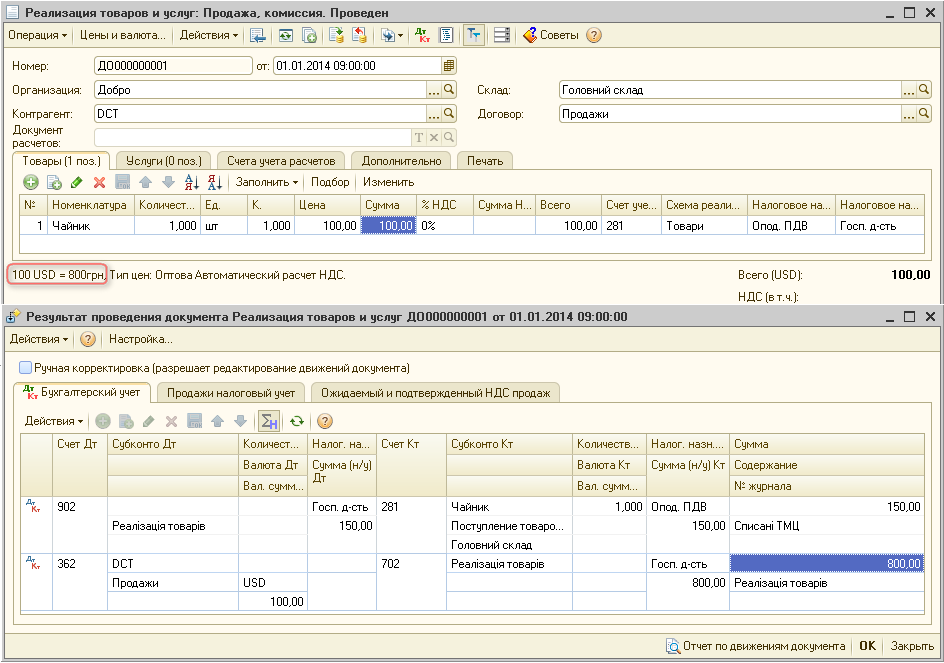This screenshot has height=663, width=944.
Task: Switch to the Услуги (0 поз.) tab
Action: coord(164,161)
